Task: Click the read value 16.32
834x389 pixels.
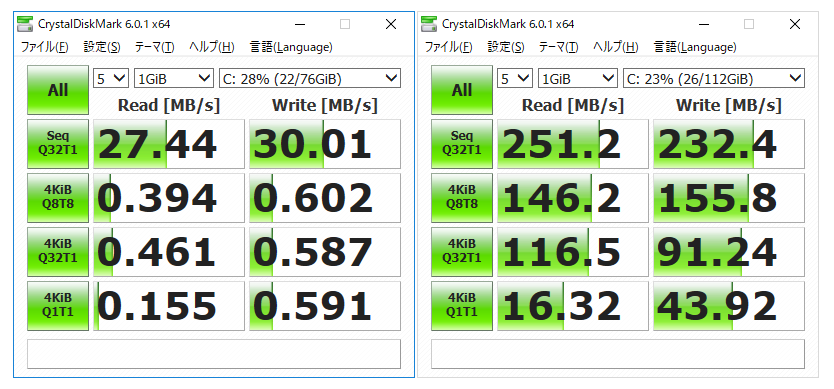Action: coord(573,306)
